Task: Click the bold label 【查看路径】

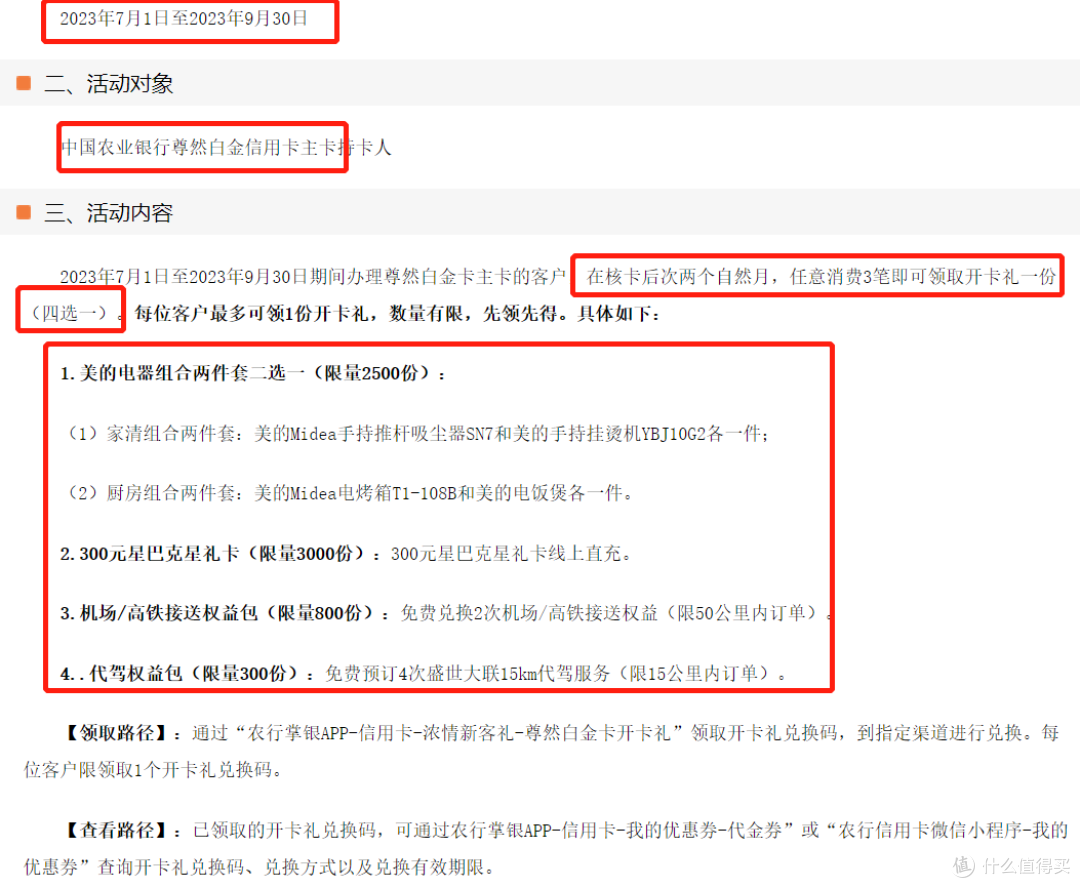Action: pyautogui.click(x=116, y=831)
